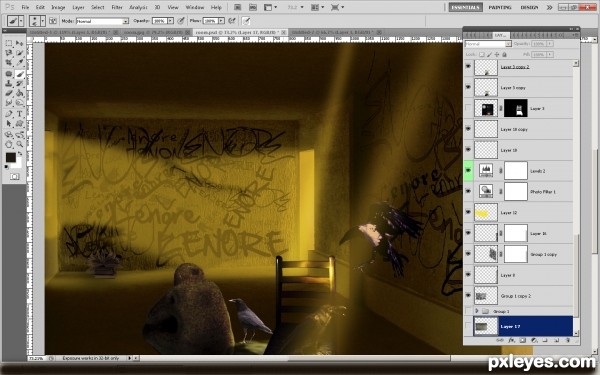Image resolution: width=600 pixels, height=375 pixels.
Task: Open the Layer menu
Action: tap(78, 7)
